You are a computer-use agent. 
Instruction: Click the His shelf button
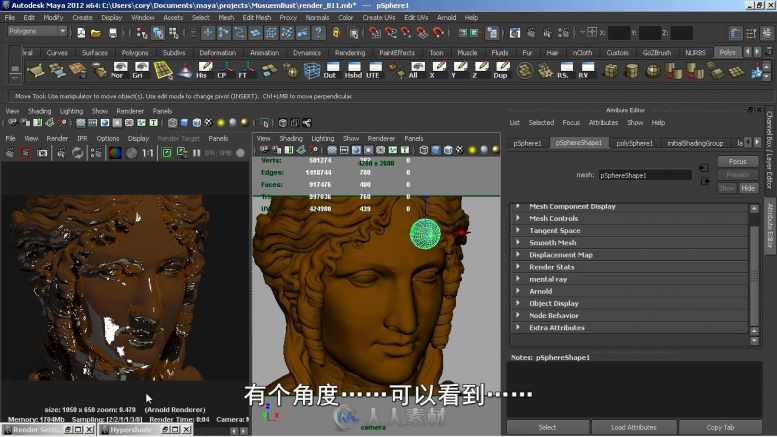point(204,70)
